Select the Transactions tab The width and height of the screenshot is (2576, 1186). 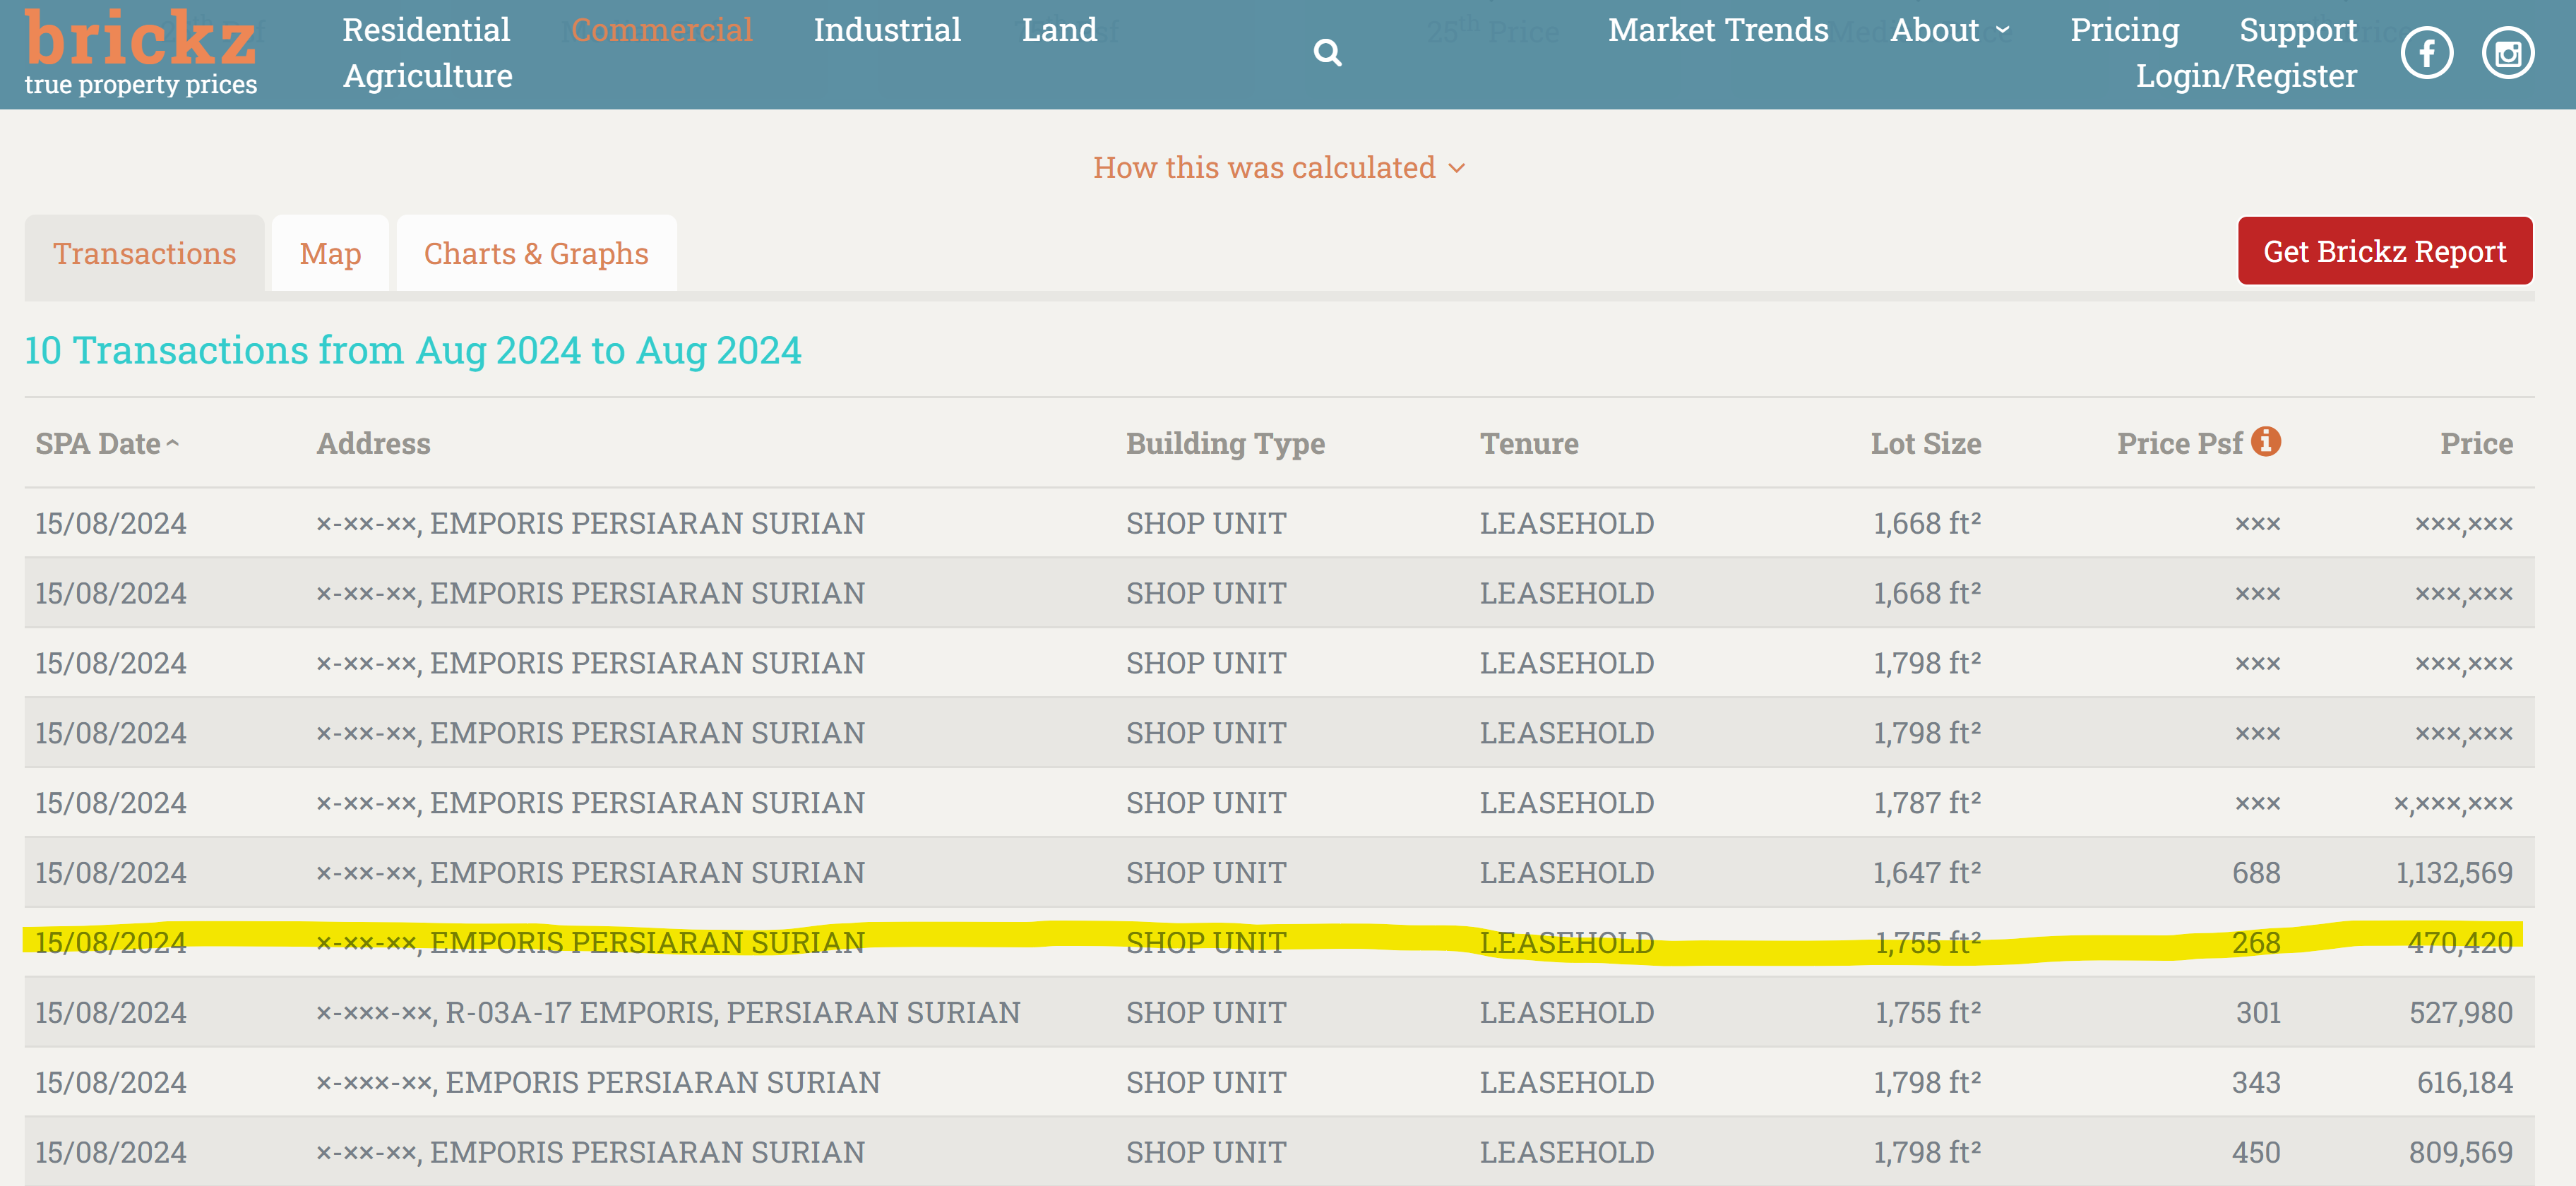tap(145, 254)
